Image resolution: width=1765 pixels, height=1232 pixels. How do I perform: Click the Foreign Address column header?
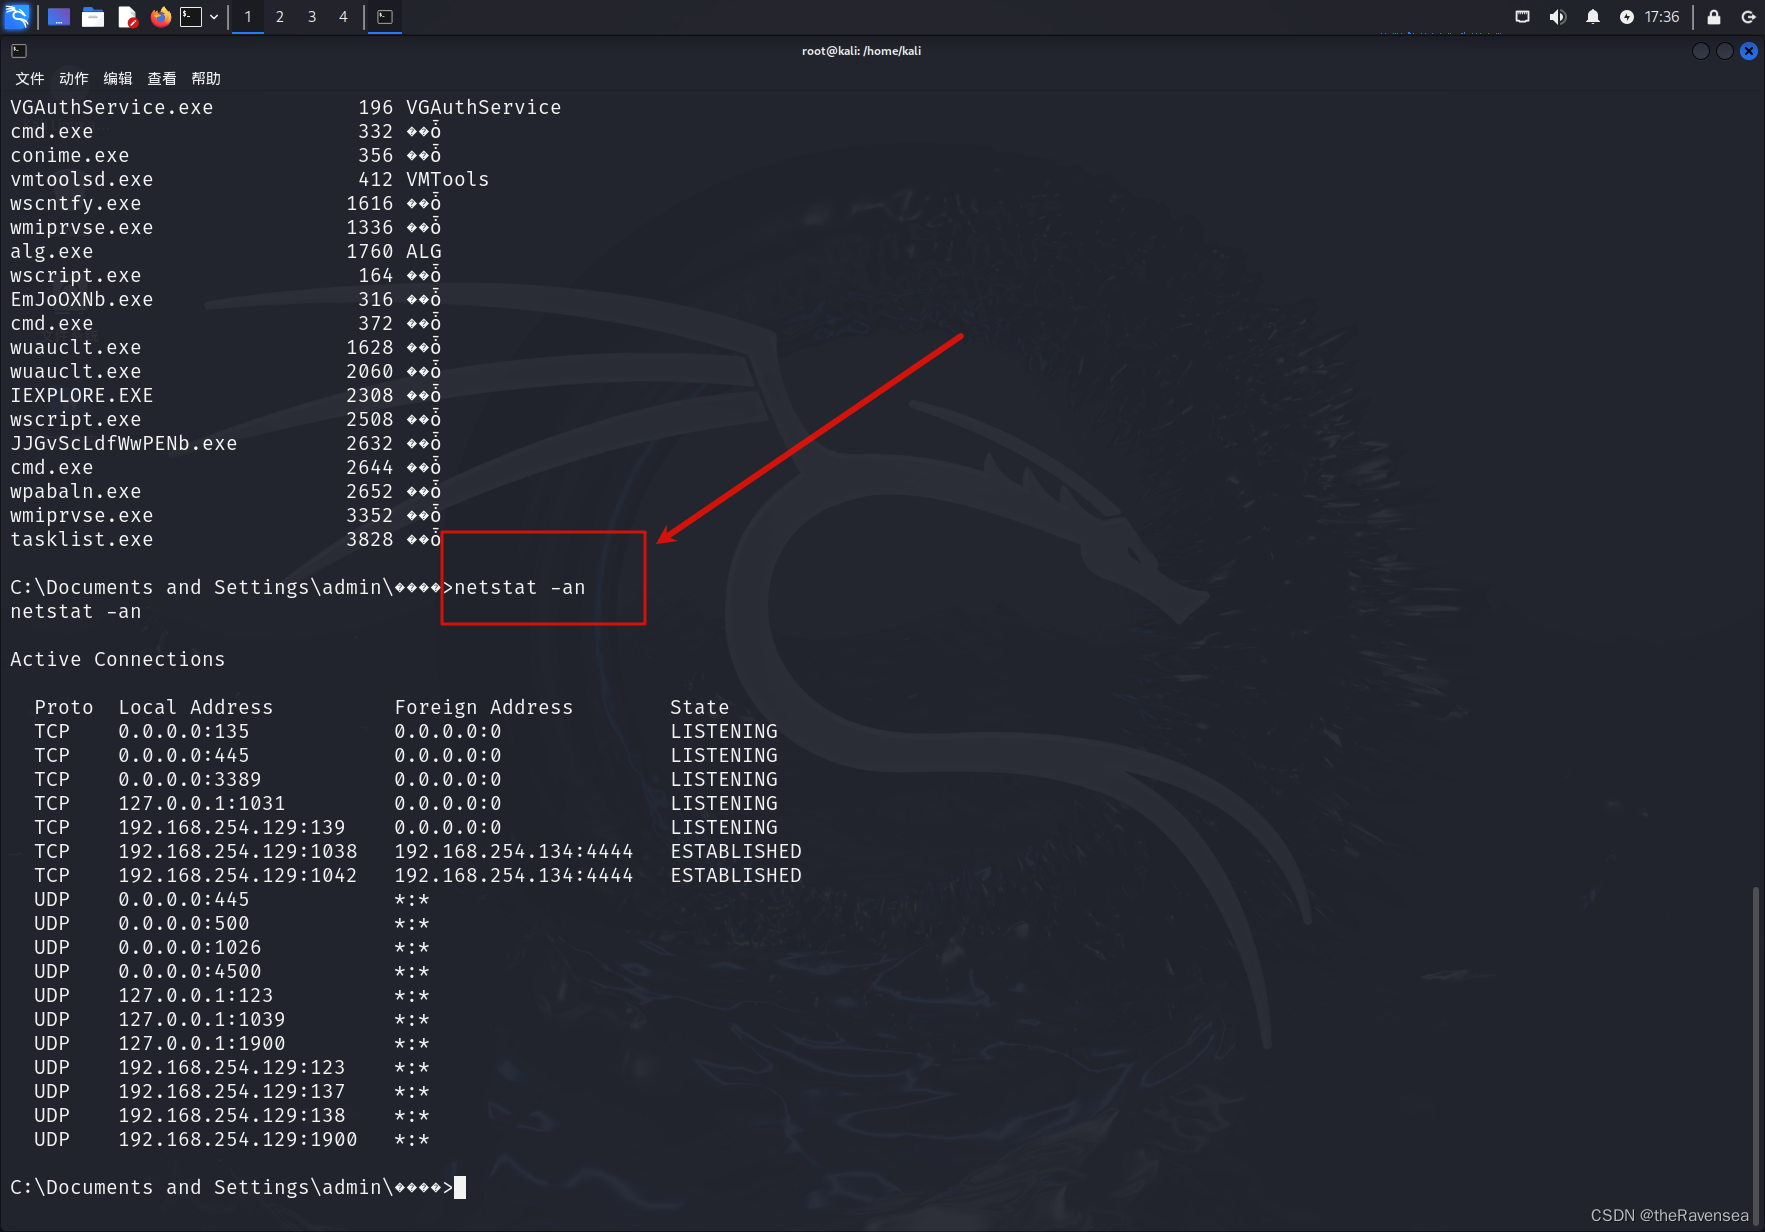[x=484, y=707]
